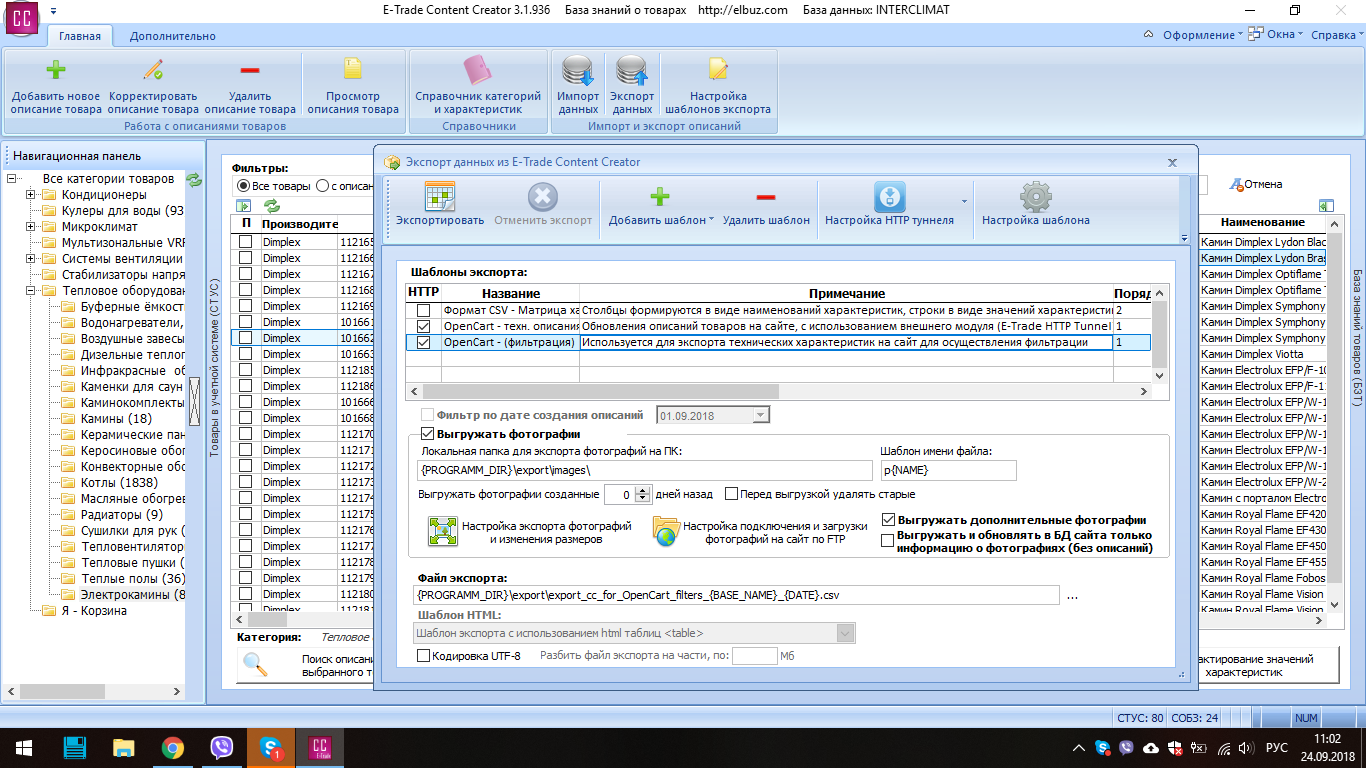Open the Windows Start menu

[23, 747]
